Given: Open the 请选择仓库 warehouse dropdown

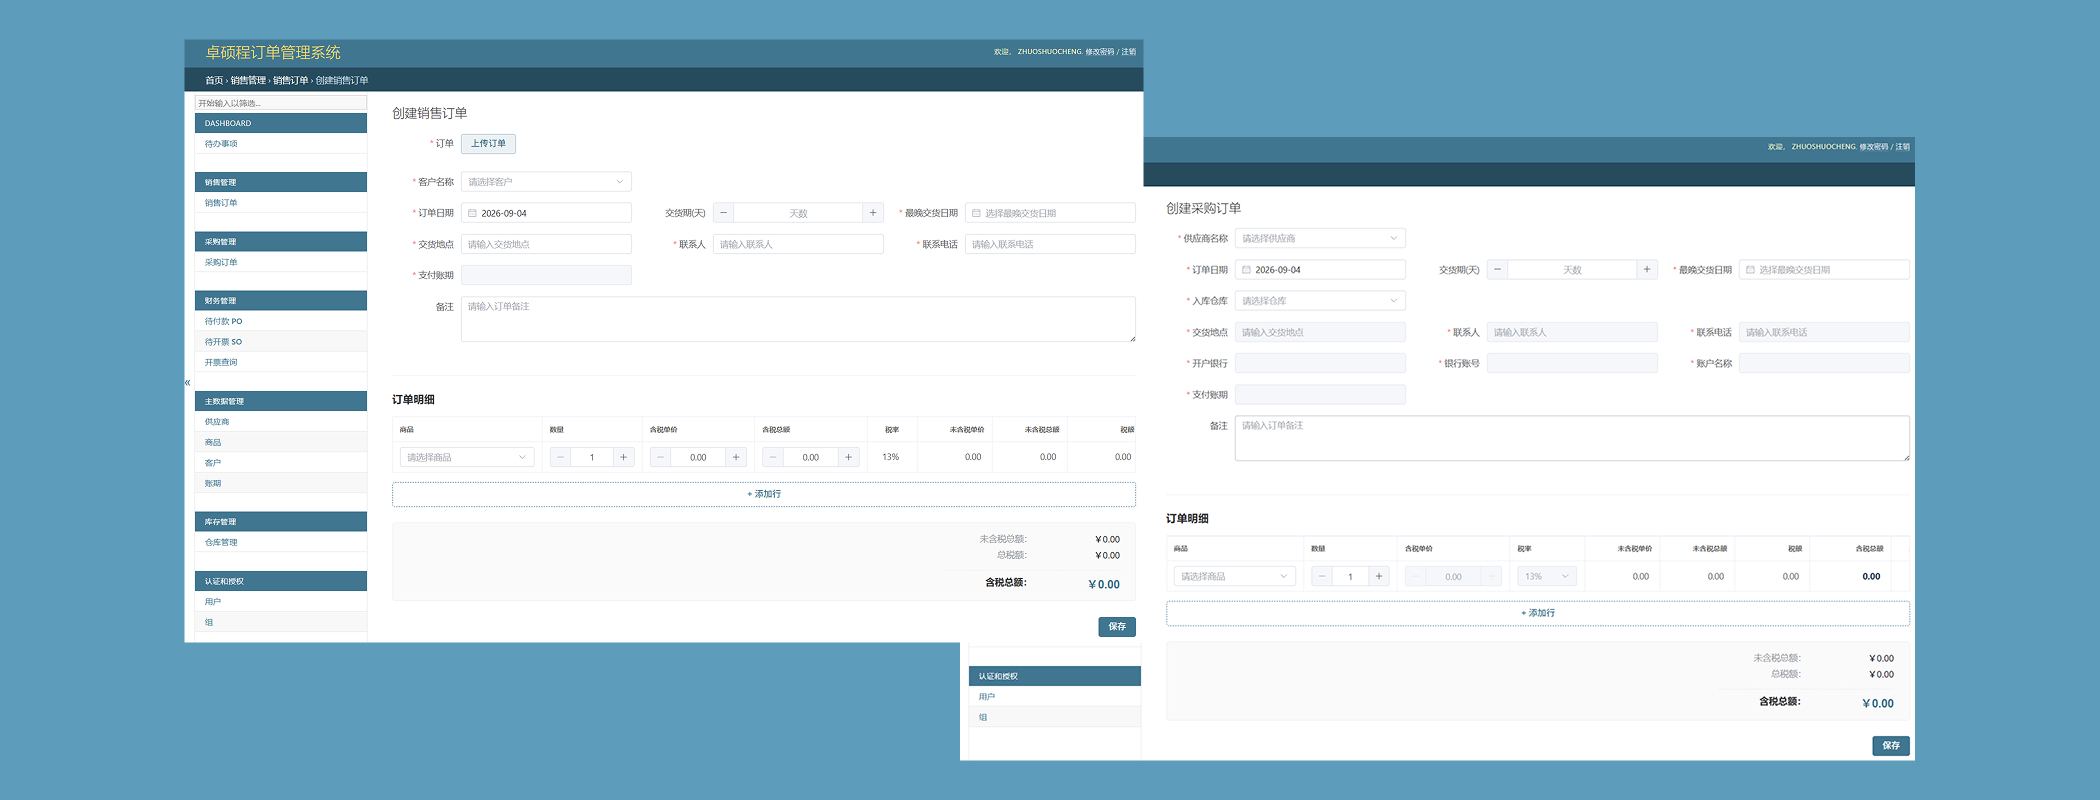Looking at the screenshot, I should coord(1320,301).
